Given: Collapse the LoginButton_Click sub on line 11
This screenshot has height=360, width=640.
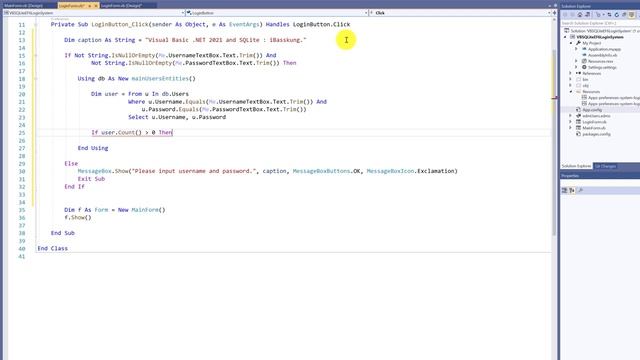Looking at the screenshot, I should [36, 24].
